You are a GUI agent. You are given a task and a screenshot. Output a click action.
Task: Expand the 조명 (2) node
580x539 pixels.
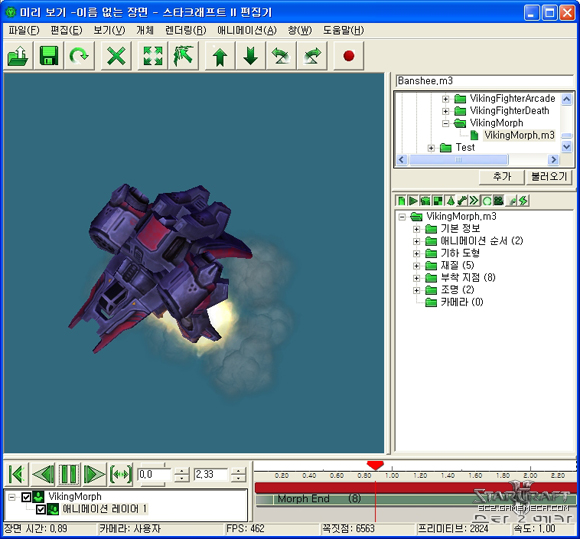[417, 290]
